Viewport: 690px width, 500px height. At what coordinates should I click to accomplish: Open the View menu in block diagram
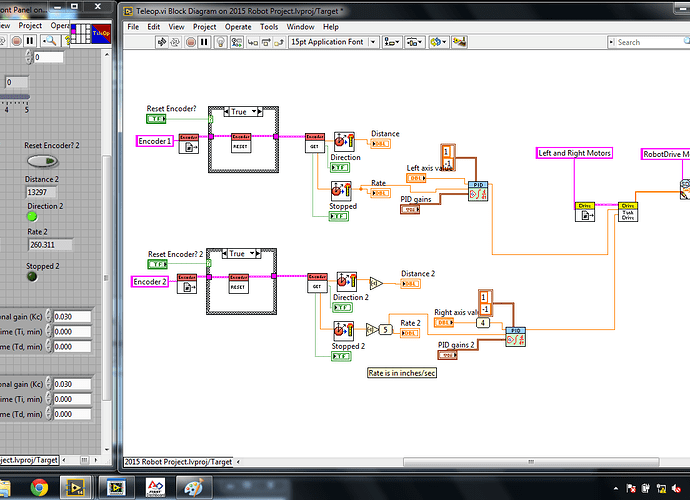click(176, 27)
